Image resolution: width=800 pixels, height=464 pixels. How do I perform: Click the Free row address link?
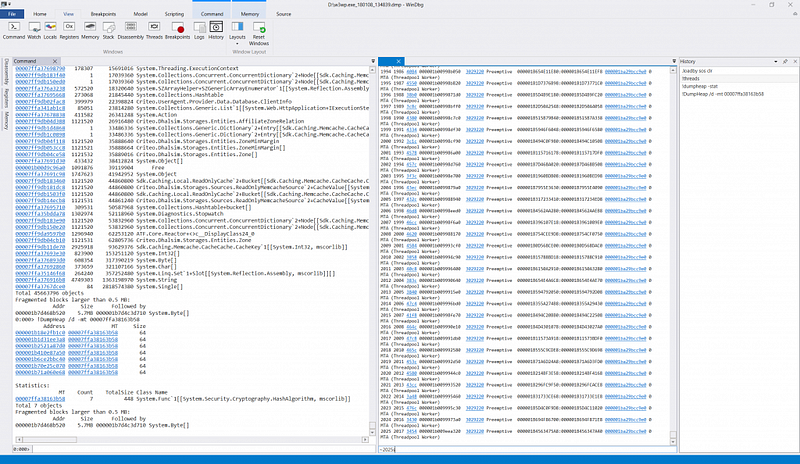40,167
